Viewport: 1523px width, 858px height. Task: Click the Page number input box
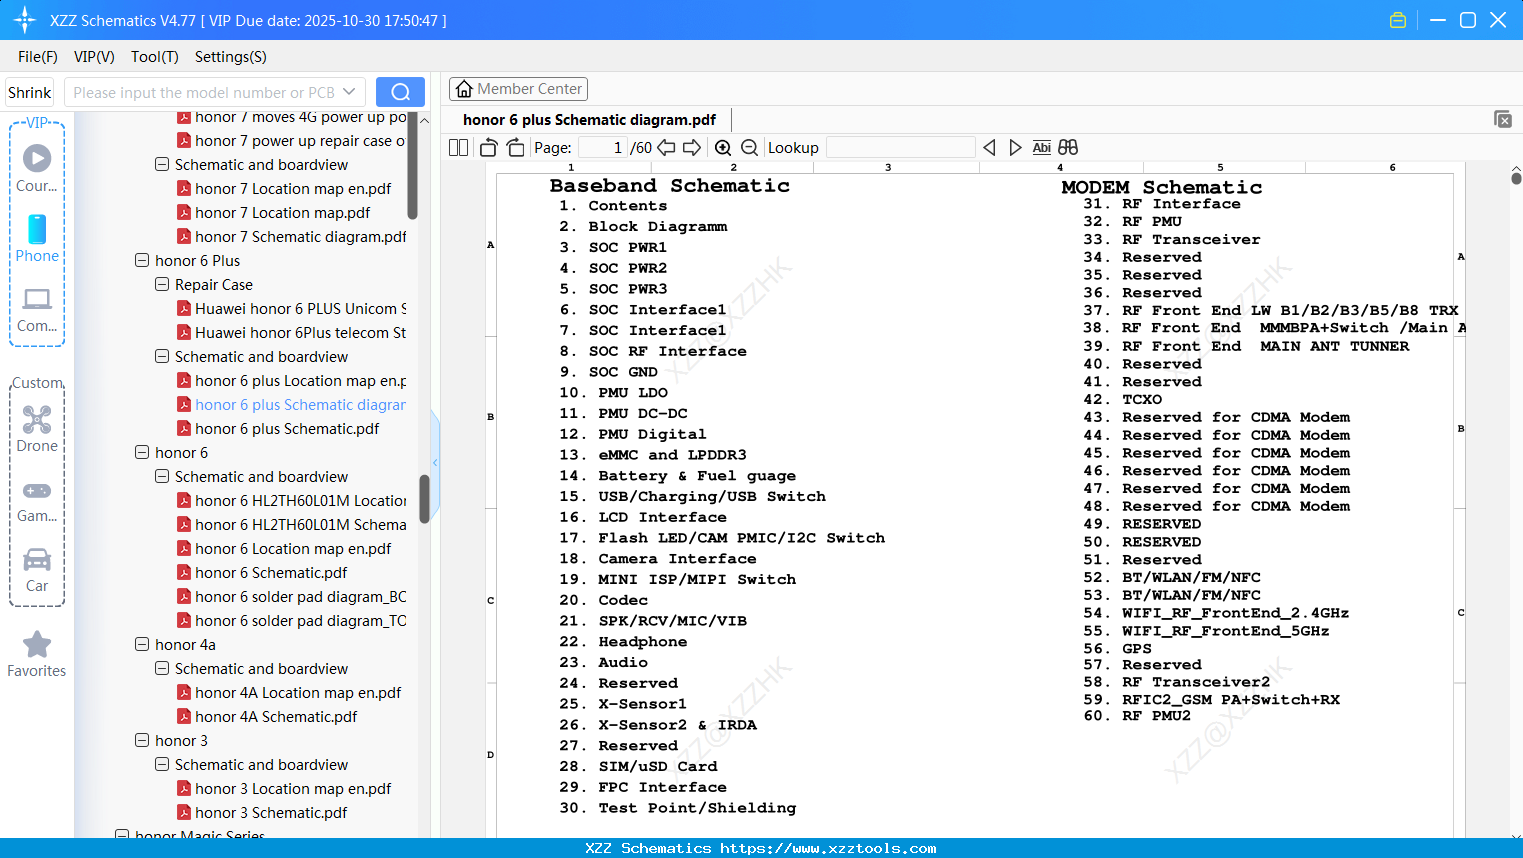pyautogui.click(x=603, y=148)
